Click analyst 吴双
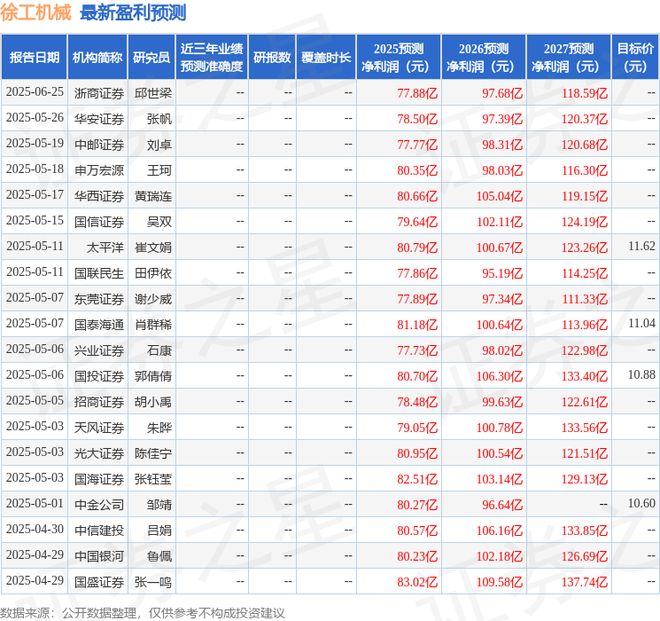 point(159,222)
